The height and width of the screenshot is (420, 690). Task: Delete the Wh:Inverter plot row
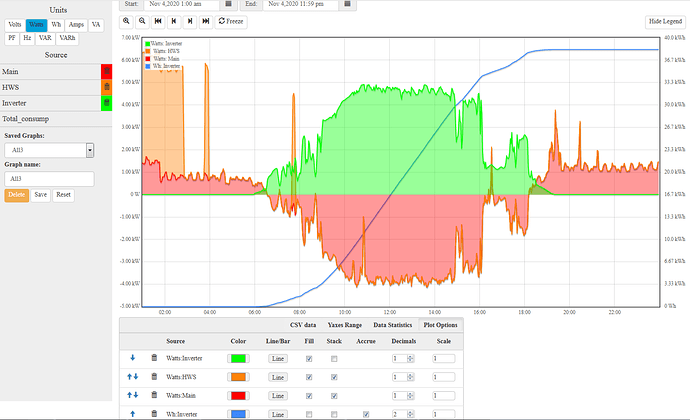coord(154,413)
